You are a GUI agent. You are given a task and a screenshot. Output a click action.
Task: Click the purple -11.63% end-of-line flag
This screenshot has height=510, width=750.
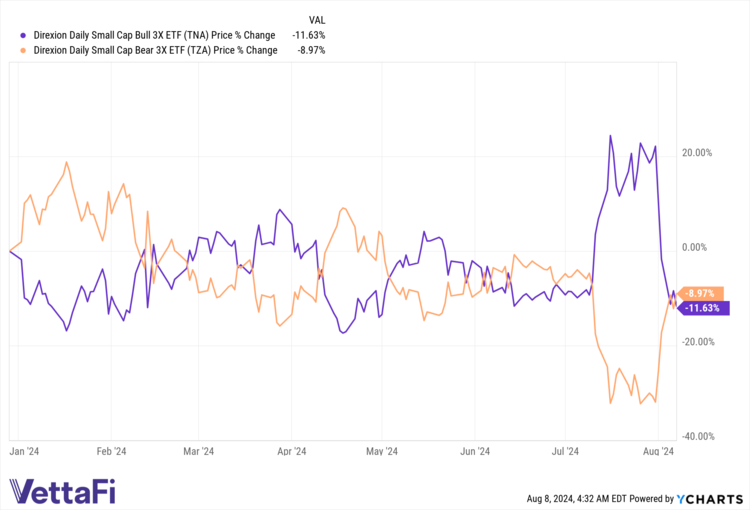coord(706,308)
